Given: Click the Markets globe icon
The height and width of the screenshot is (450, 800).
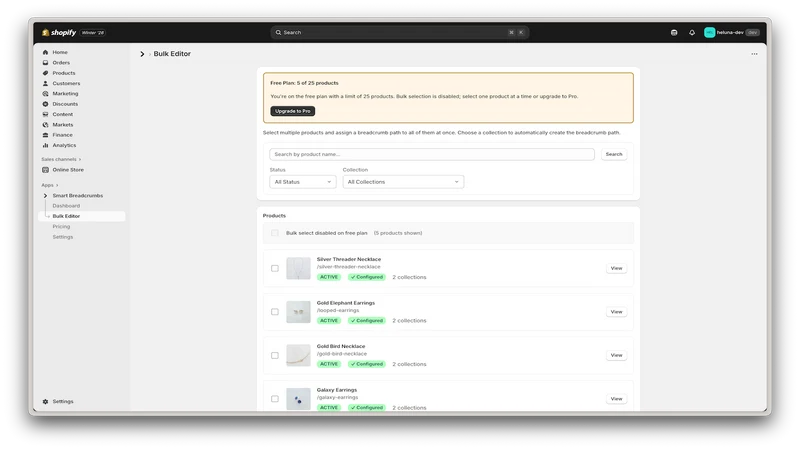Looking at the screenshot, I should [45, 124].
